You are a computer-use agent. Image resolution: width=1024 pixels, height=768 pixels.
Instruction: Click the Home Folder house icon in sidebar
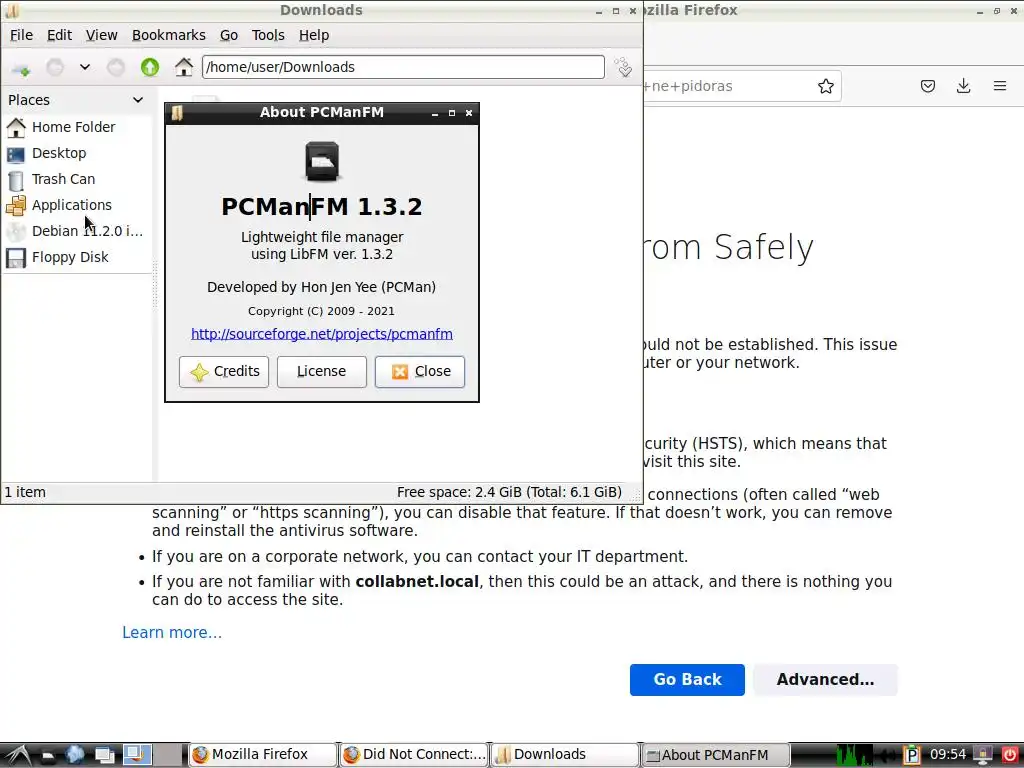pyautogui.click(x=16, y=127)
